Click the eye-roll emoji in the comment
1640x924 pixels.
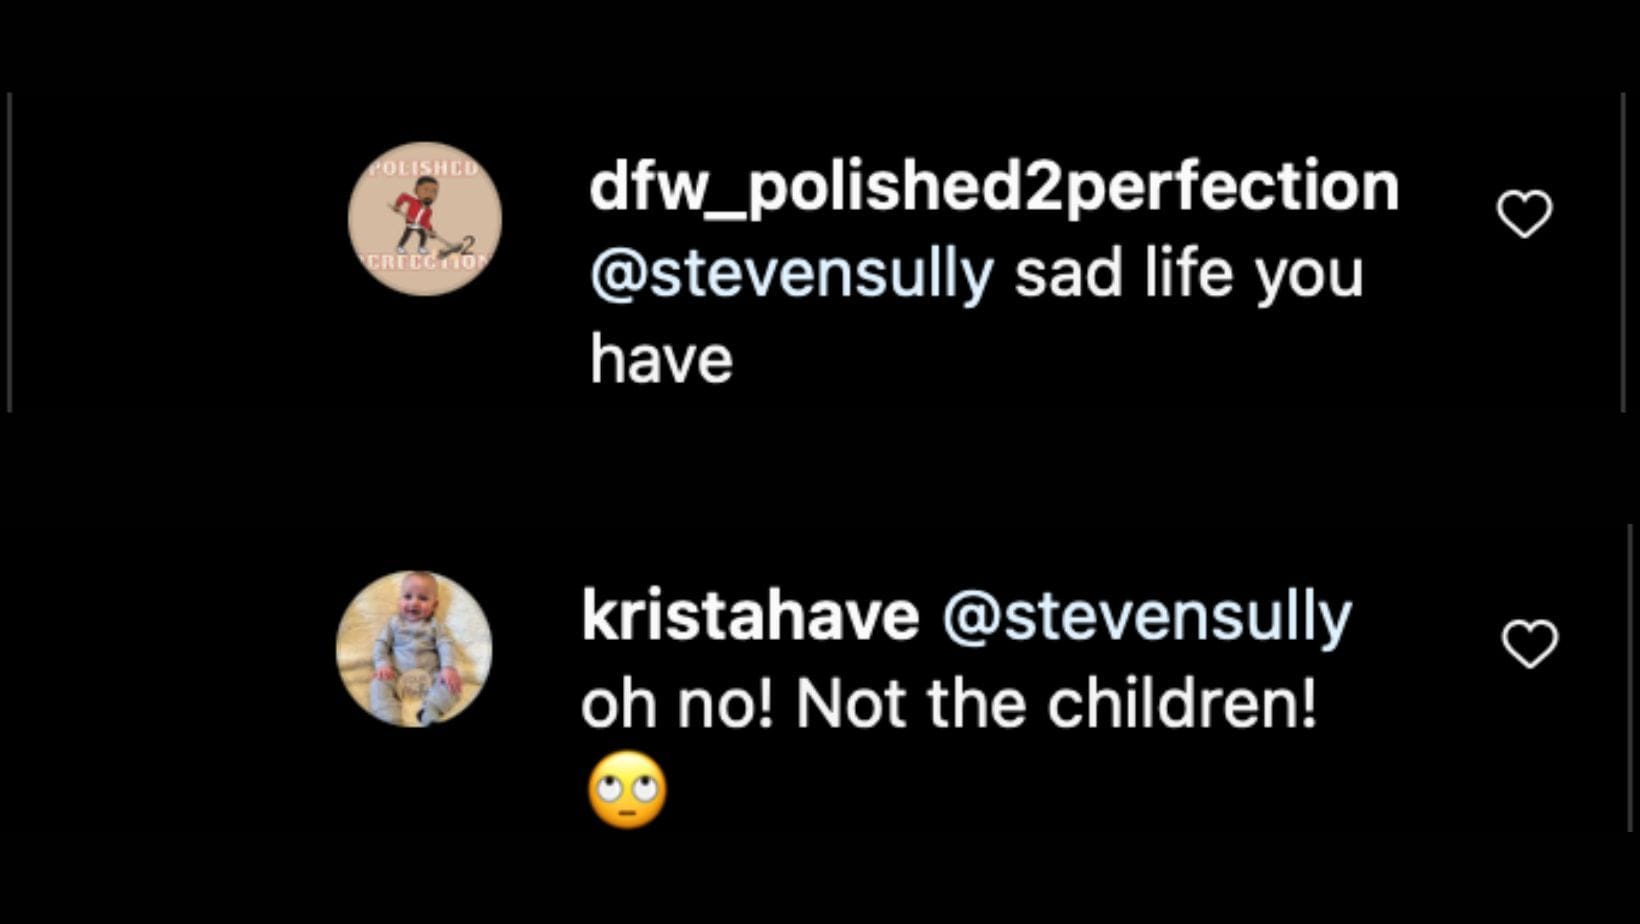pos(627,790)
